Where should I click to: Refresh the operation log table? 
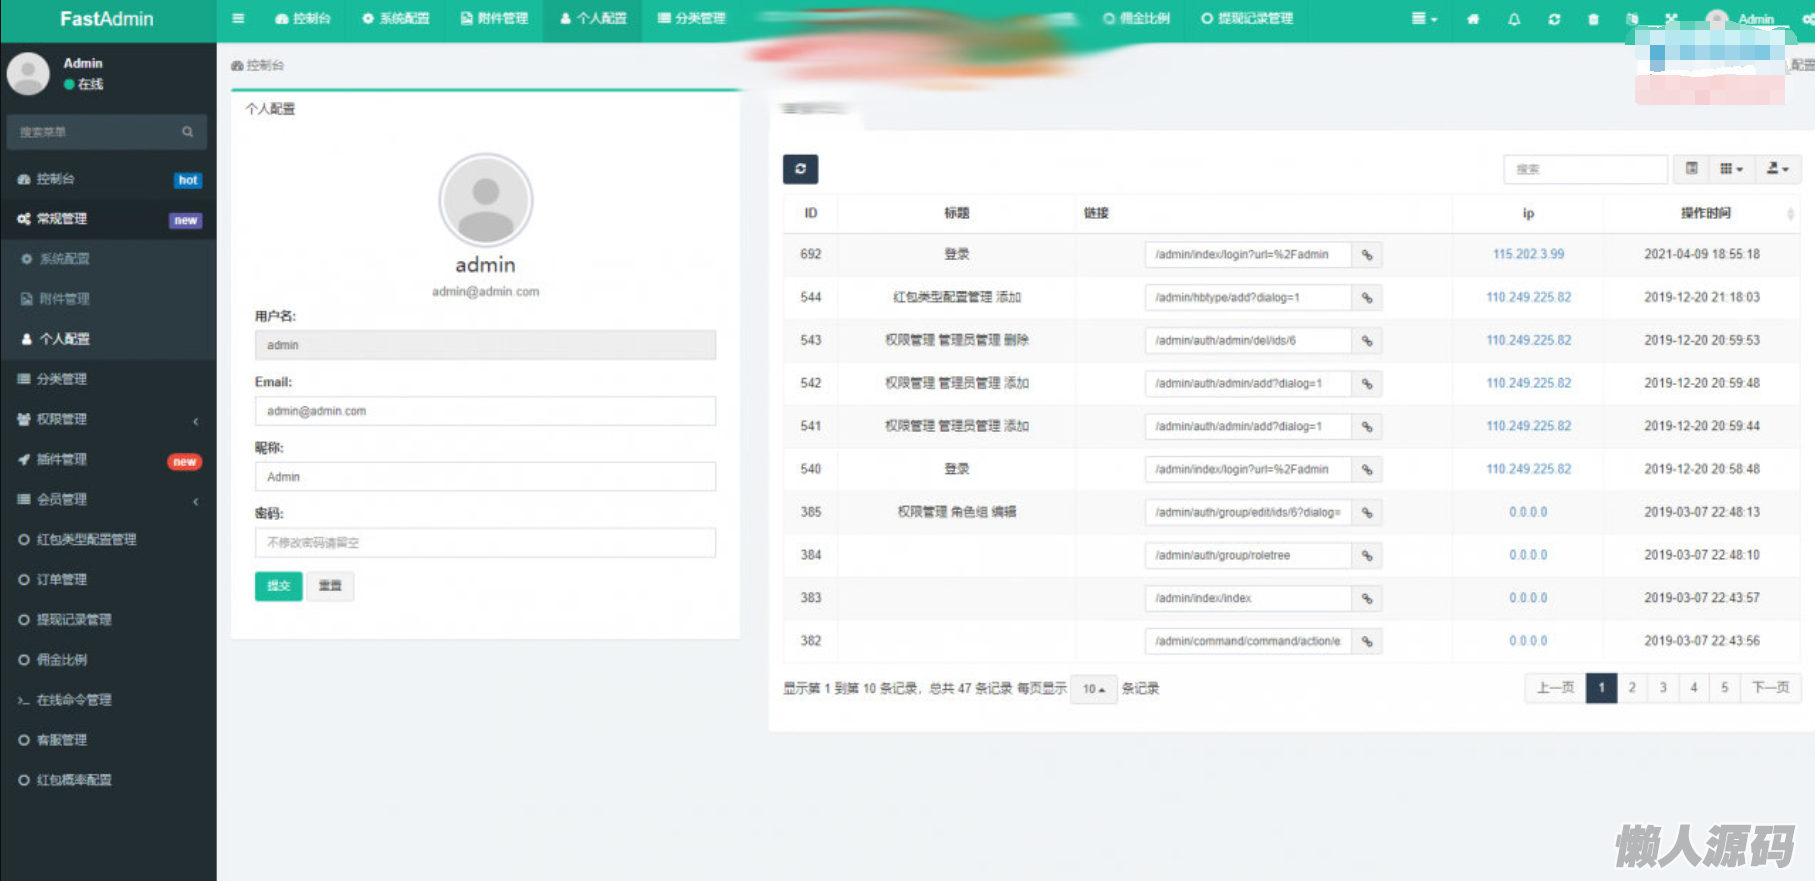click(x=800, y=169)
